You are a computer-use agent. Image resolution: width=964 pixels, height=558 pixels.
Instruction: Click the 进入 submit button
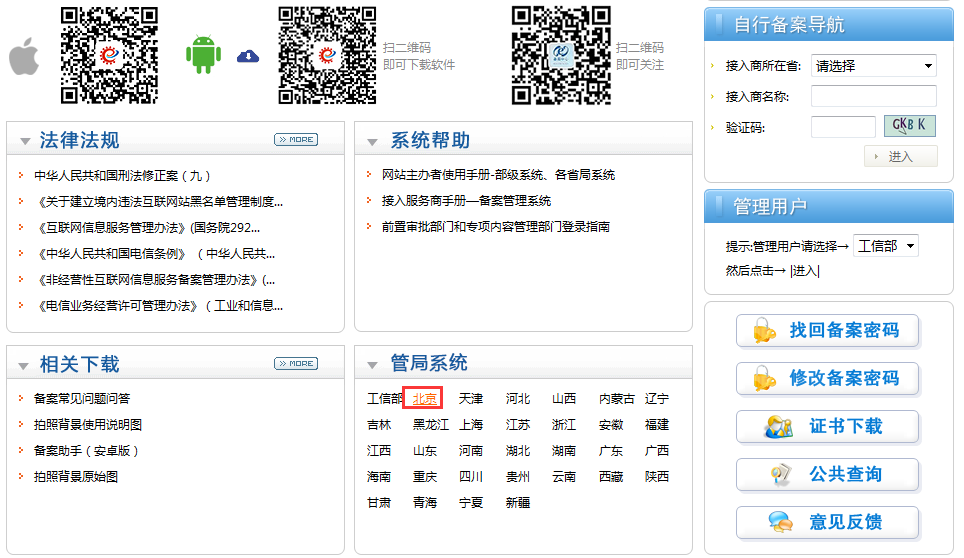900,156
